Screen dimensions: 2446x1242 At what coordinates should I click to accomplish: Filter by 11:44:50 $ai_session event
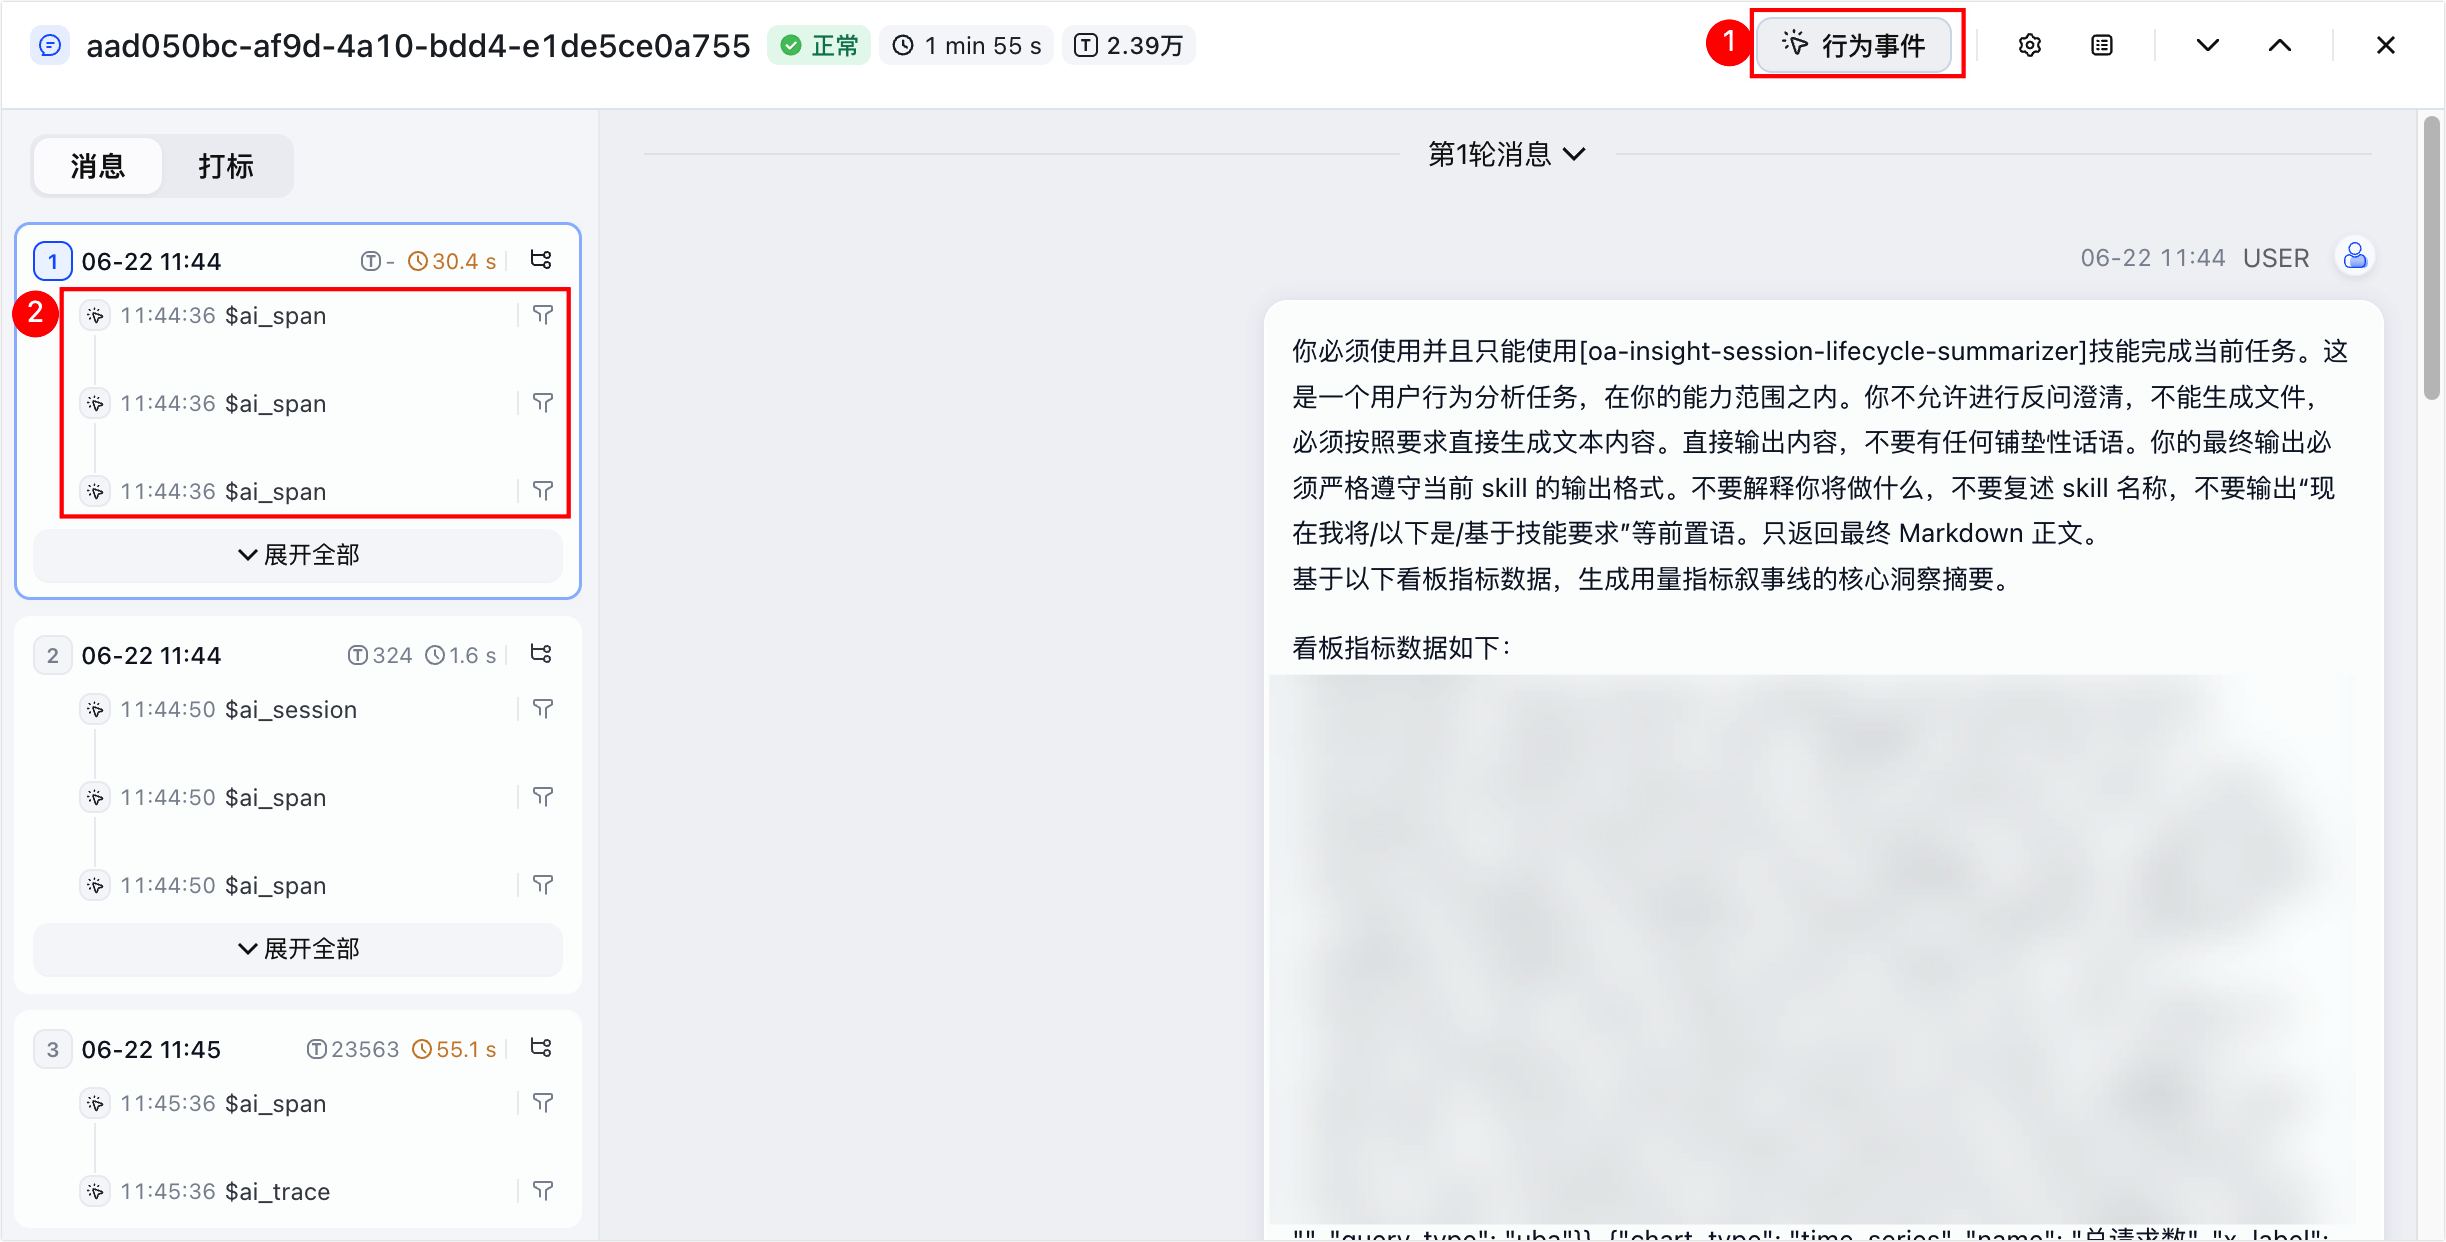point(543,709)
